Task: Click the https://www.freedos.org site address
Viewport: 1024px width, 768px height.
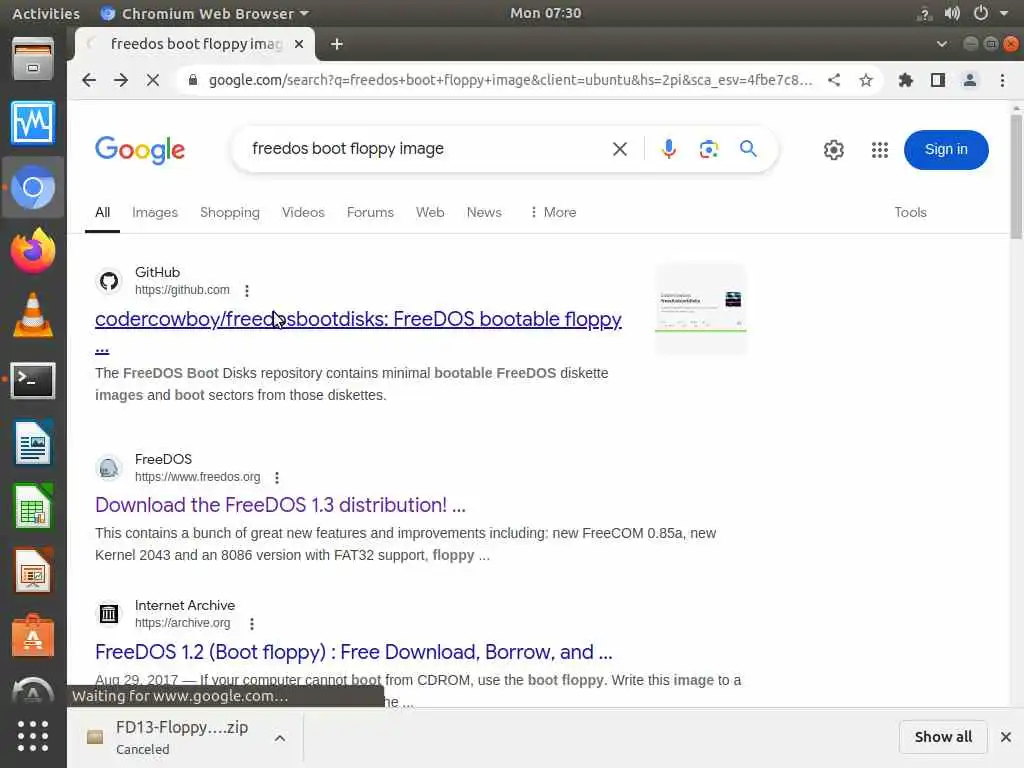Action: point(197,477)
